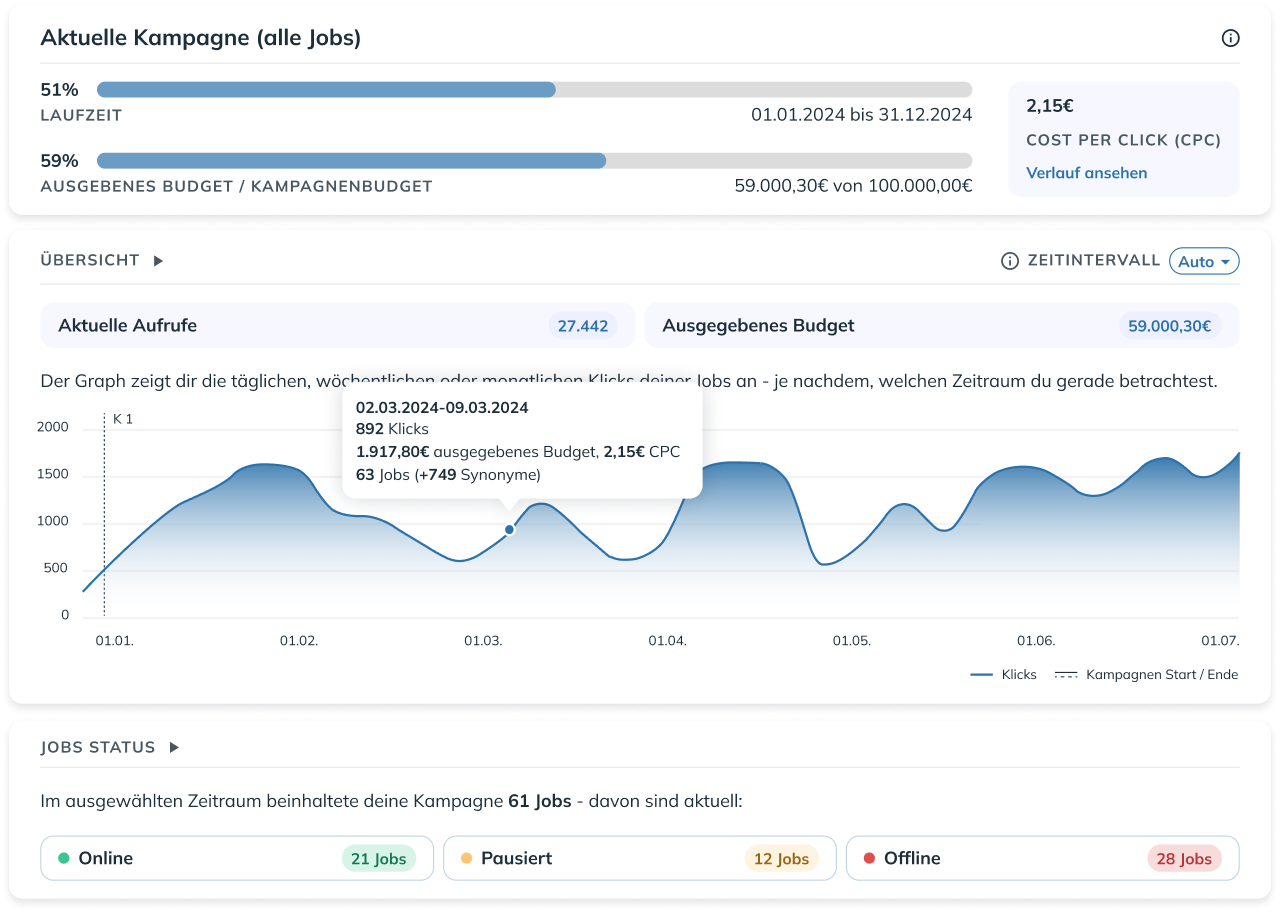This screenshot has width=1280, height=913.
Task: Click the red Offline status dot
Action: point(869,858)
